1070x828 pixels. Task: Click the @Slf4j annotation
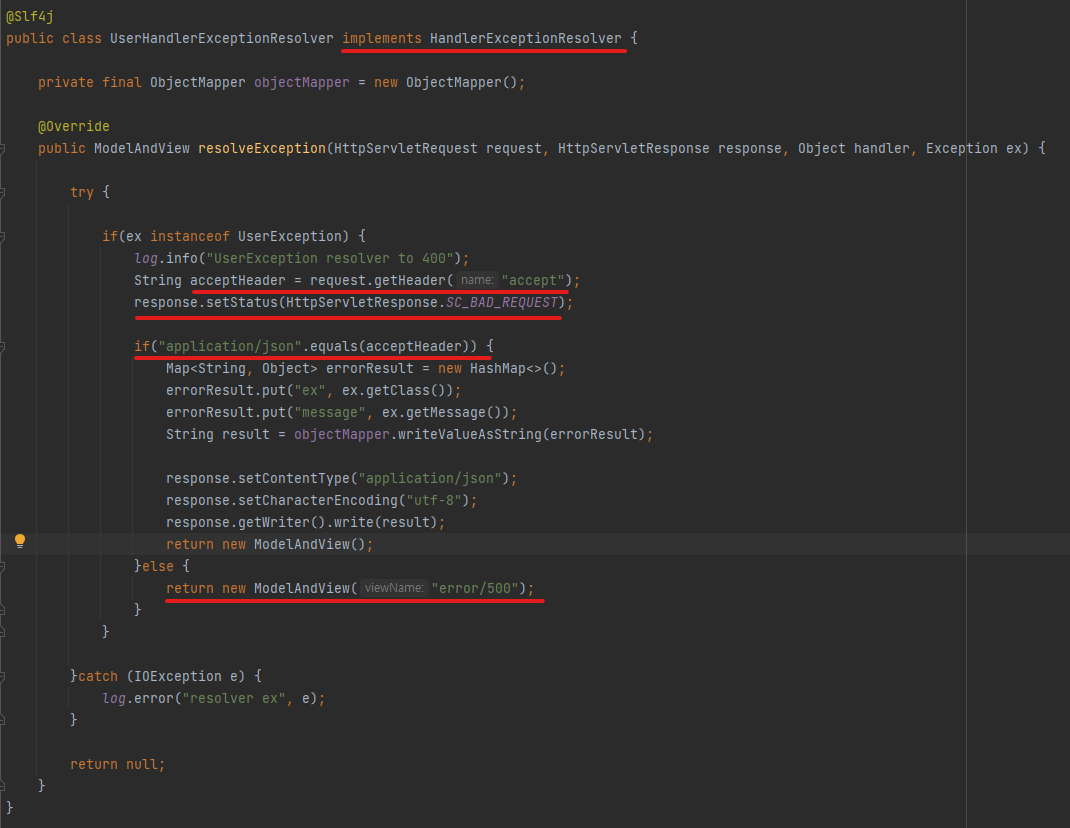click(29, 16)
